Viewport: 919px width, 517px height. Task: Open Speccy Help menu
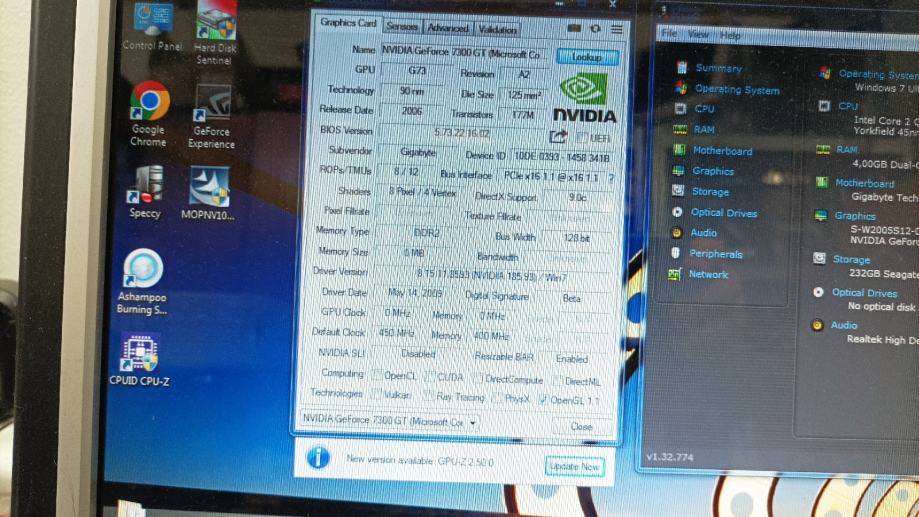click(x=730, y=36)
